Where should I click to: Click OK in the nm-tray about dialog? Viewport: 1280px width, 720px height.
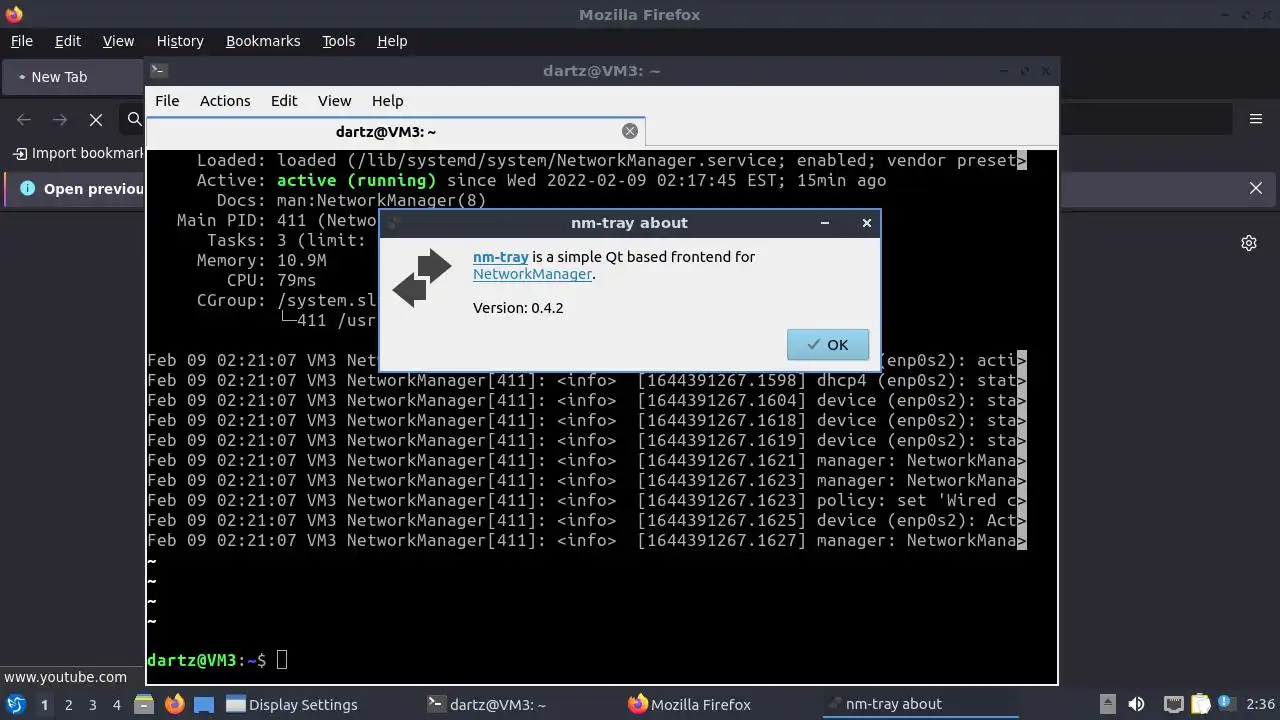coord(827,345)
